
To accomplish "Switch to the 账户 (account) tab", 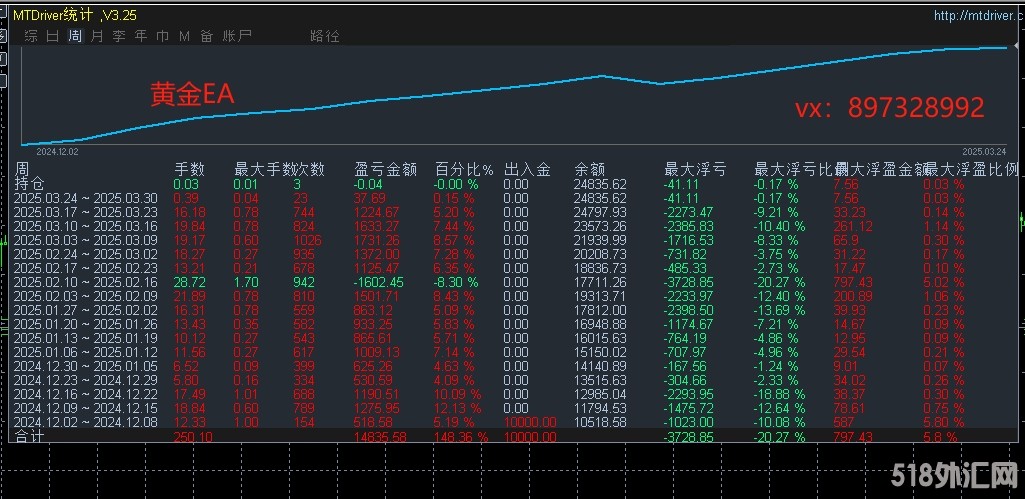I will tap(237, 36).
